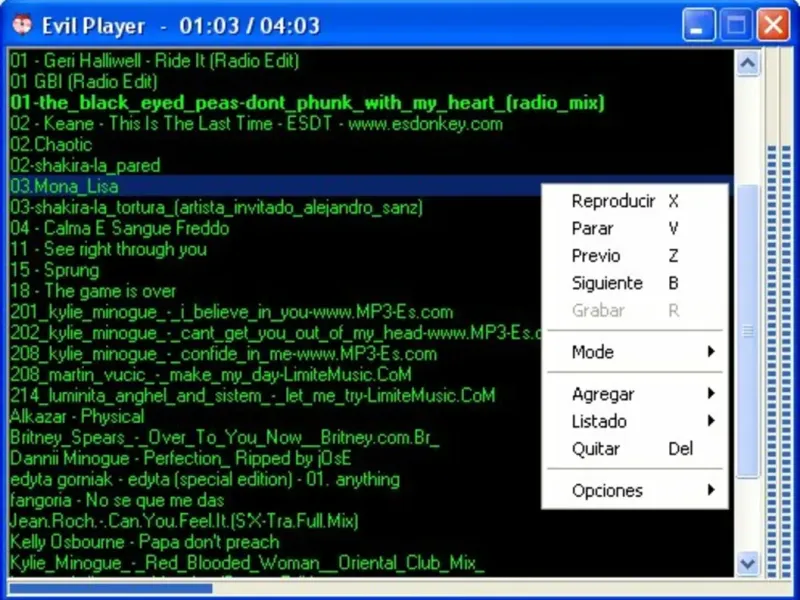Click the Evil Player title bar icon
Image resolution: width=800 pixels, height=600 pixels.
pyautogui.click(x=22, y=24)
